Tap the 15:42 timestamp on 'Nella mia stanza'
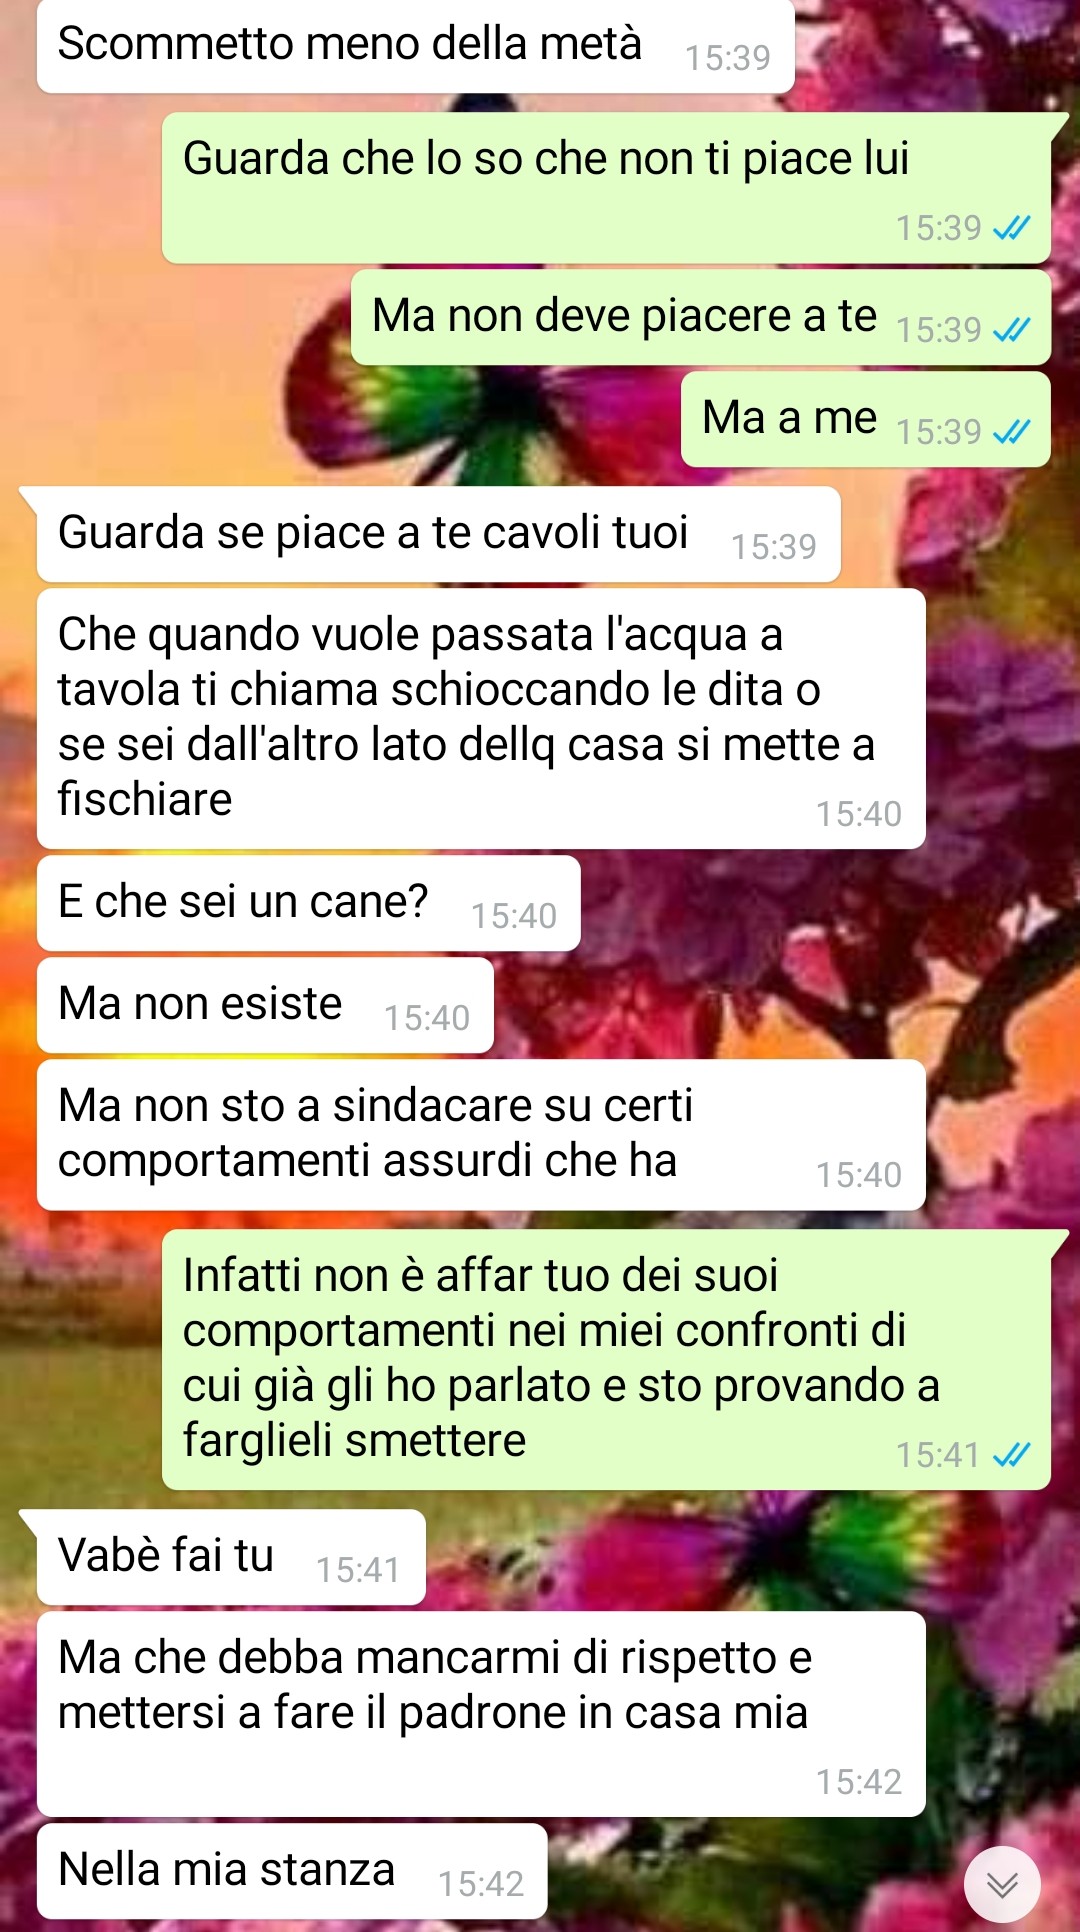1080x1932 pixels. 481,1885
